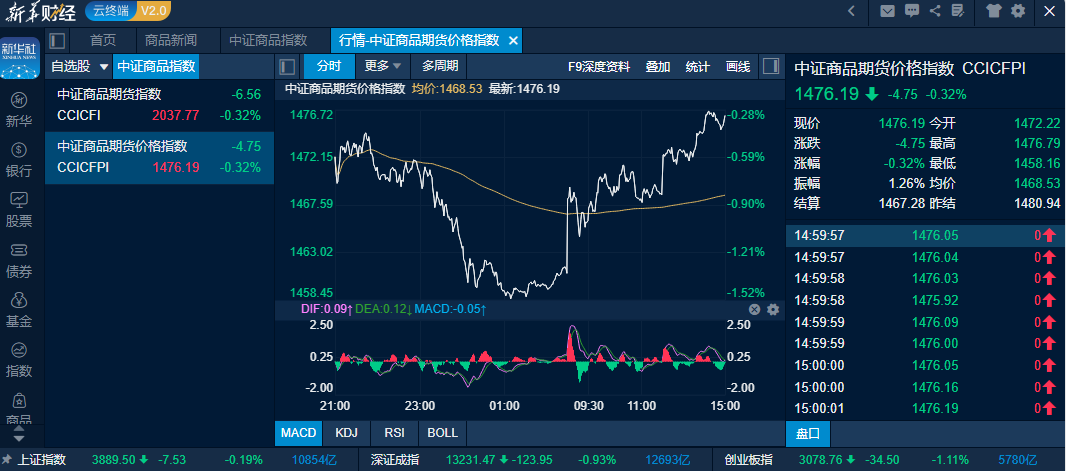Select the 中证商品期货指数 CCICFI row
Viewport: 1066px width, 471px height.
coord(159,104)
